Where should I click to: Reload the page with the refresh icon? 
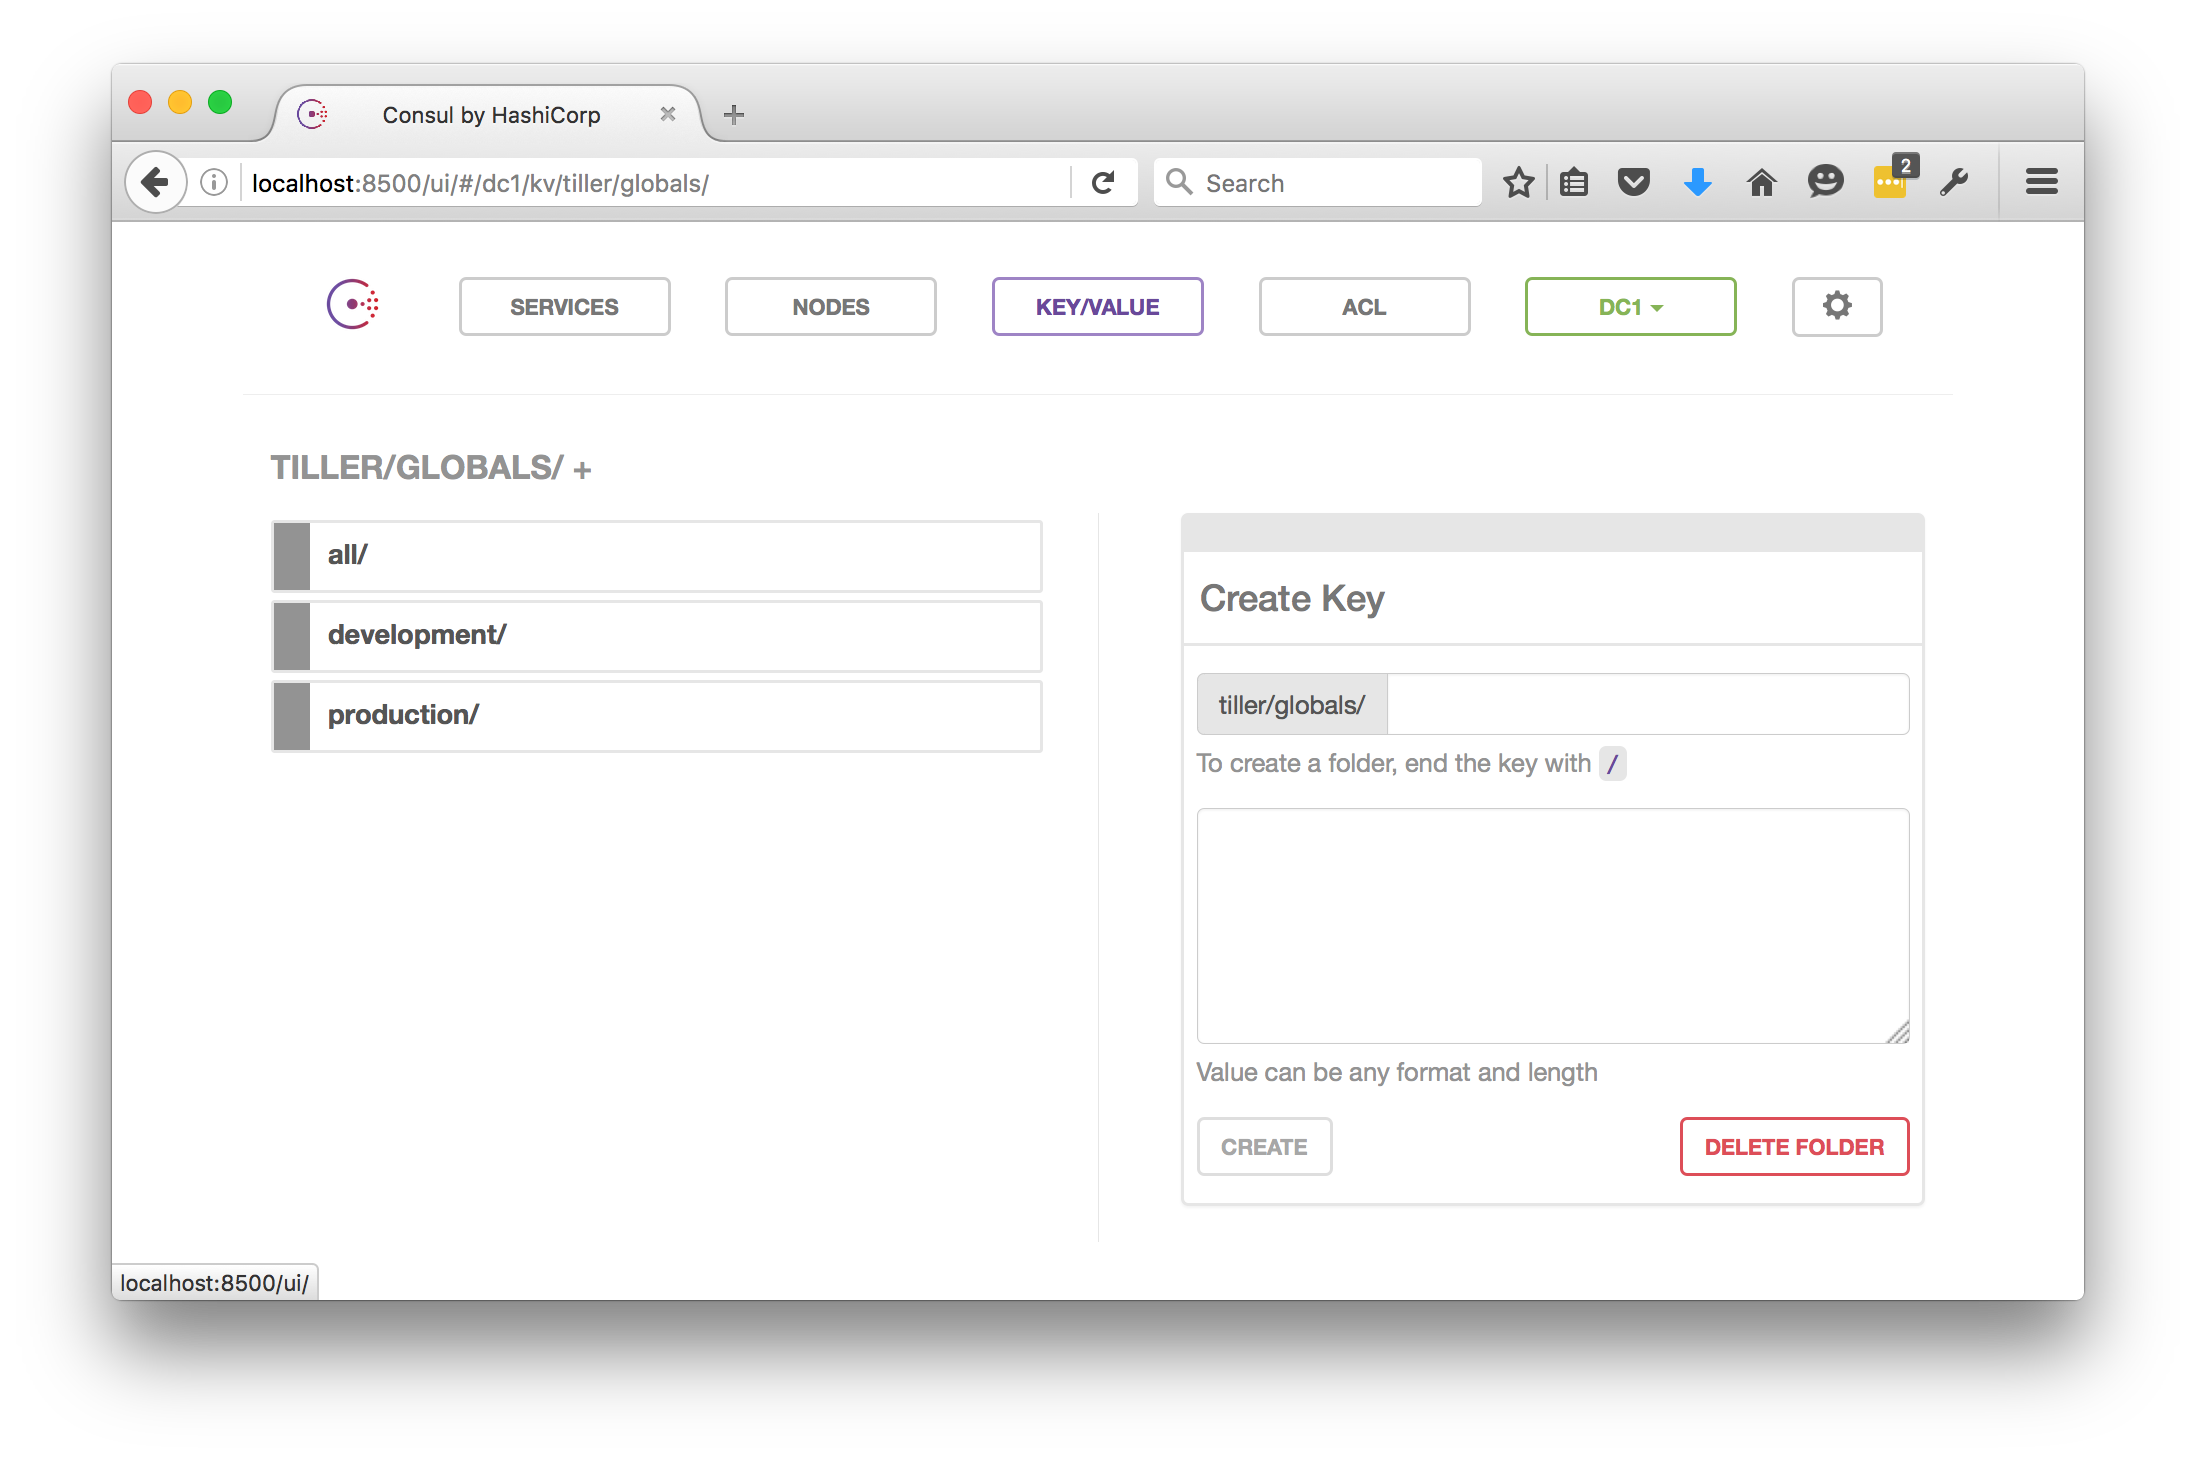coord(1103,183)
